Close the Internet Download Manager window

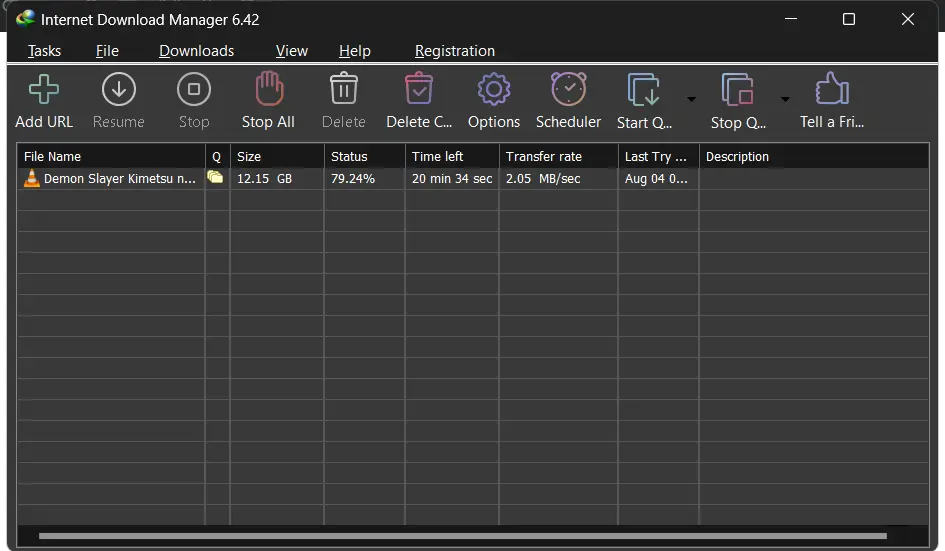pyautogui.click(x=908, y=19)
